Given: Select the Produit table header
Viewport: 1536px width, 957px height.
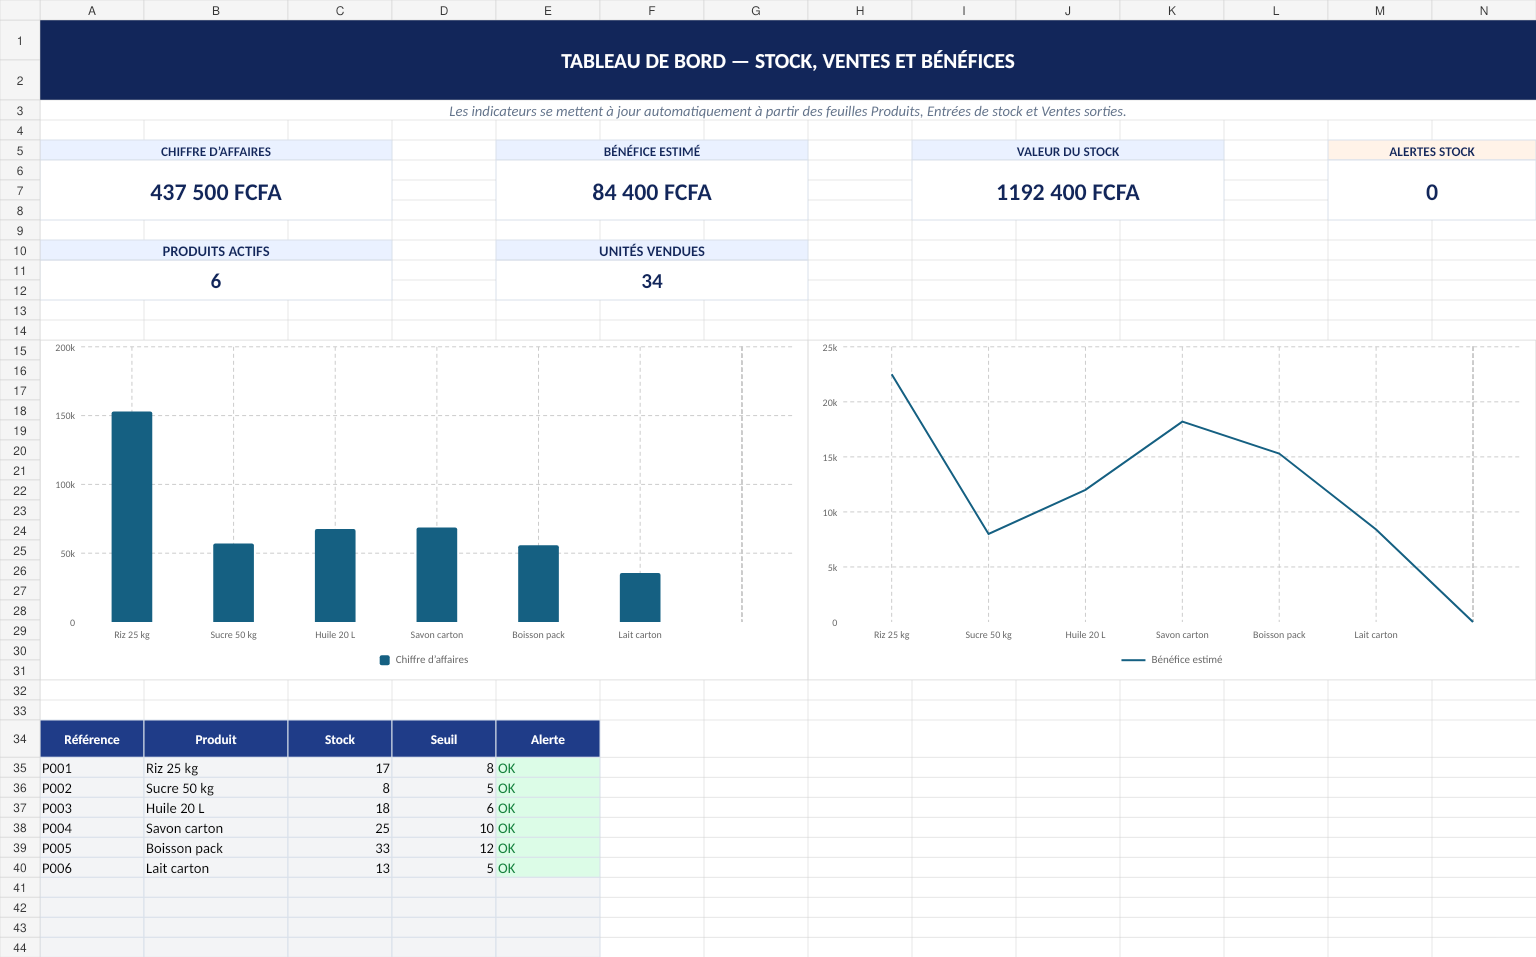Looking at the screenshot, I should [216, 739].
